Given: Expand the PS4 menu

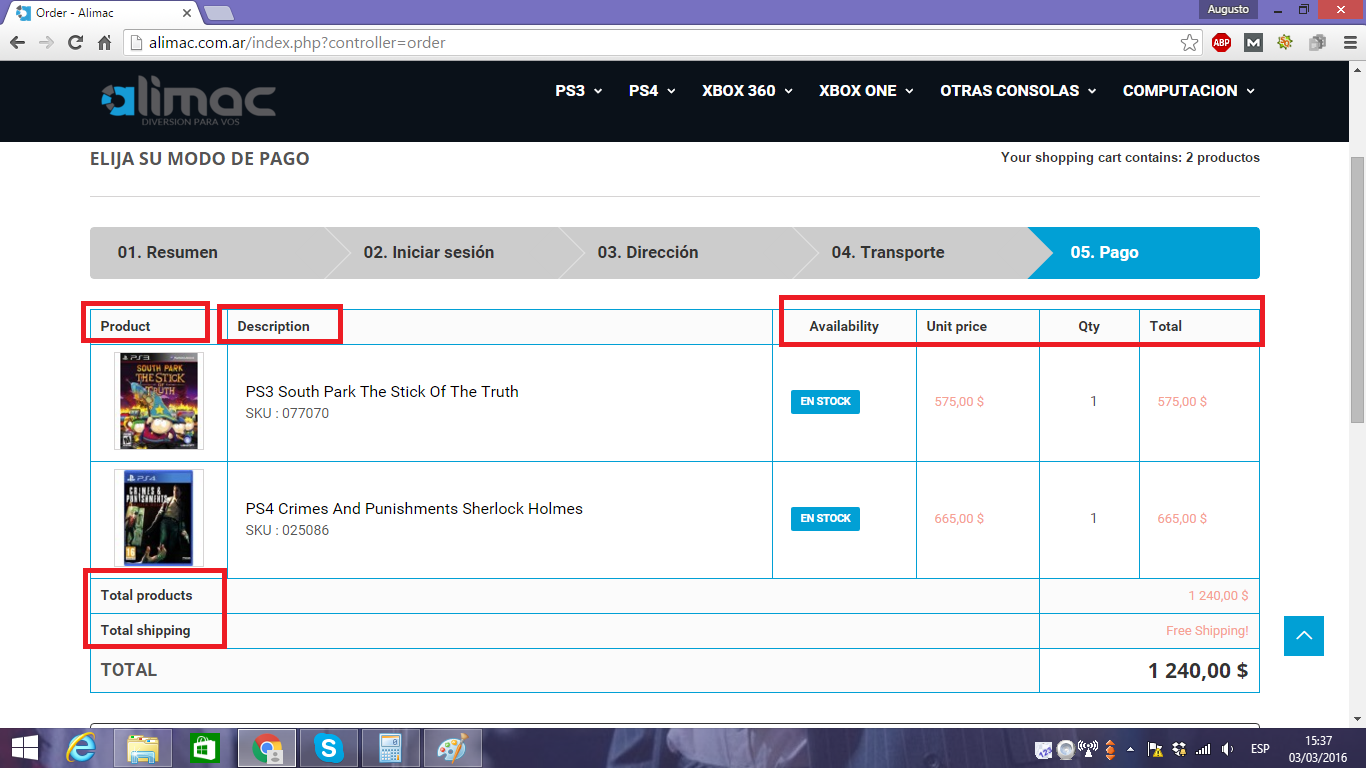Looking at the screenshot, I should 652,91.
